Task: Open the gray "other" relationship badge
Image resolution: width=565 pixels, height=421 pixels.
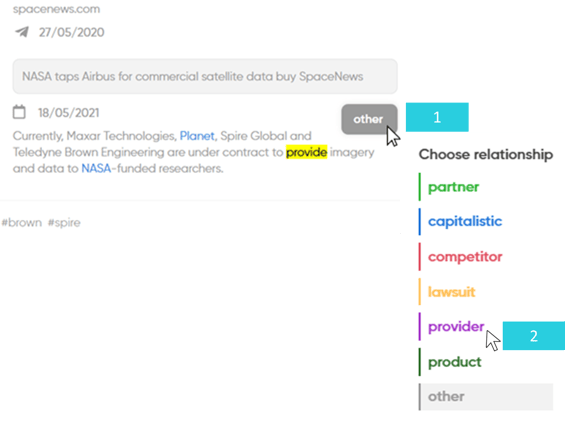Action: [x=369, y=119]
